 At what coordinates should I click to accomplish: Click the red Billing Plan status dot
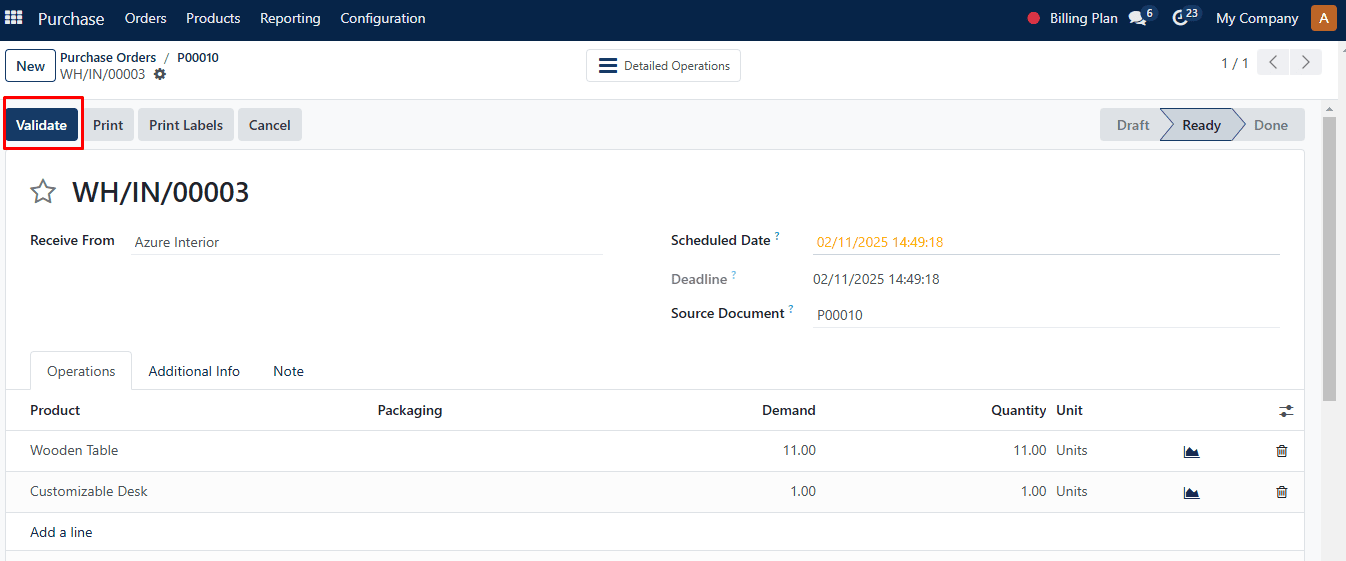coord(1034,18)
